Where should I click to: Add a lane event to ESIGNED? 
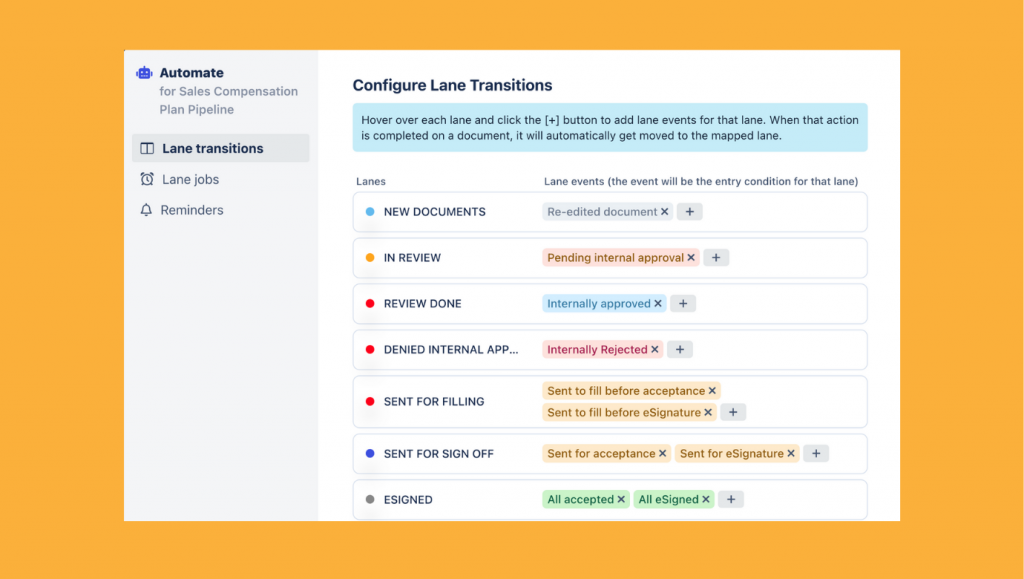click(x=731, y=499)
